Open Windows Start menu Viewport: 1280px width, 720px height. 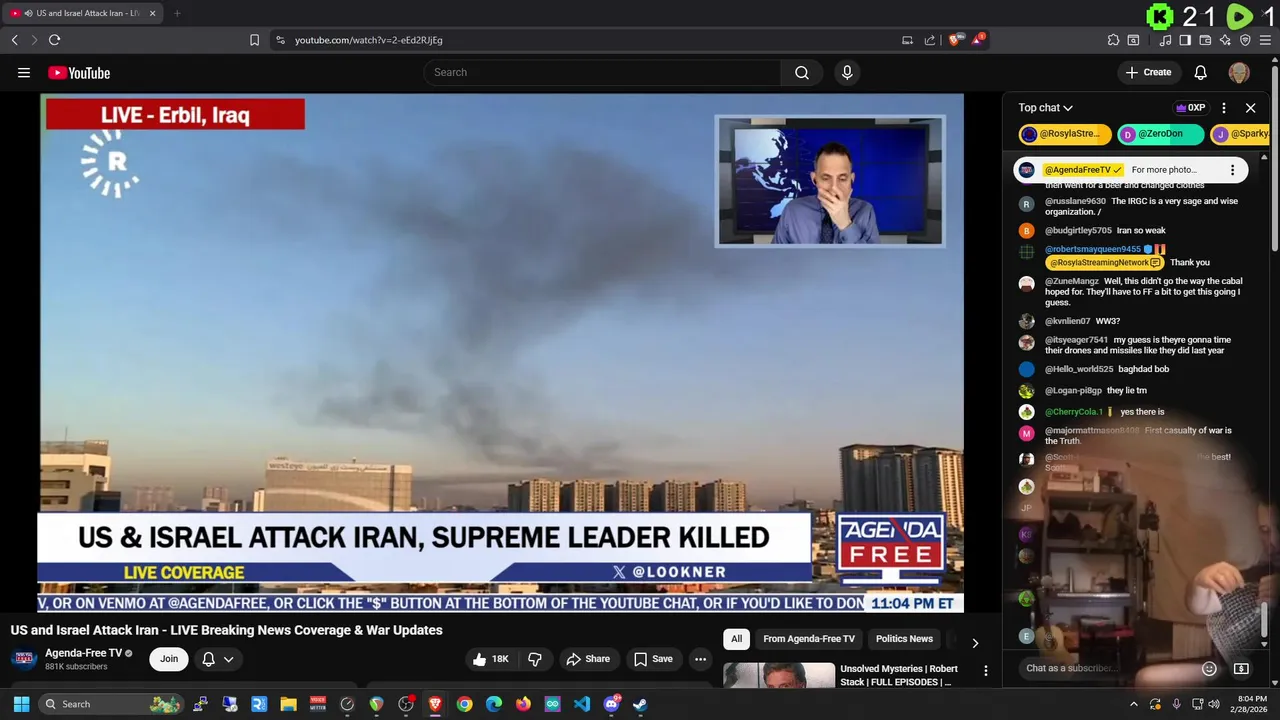pos(21,704)
